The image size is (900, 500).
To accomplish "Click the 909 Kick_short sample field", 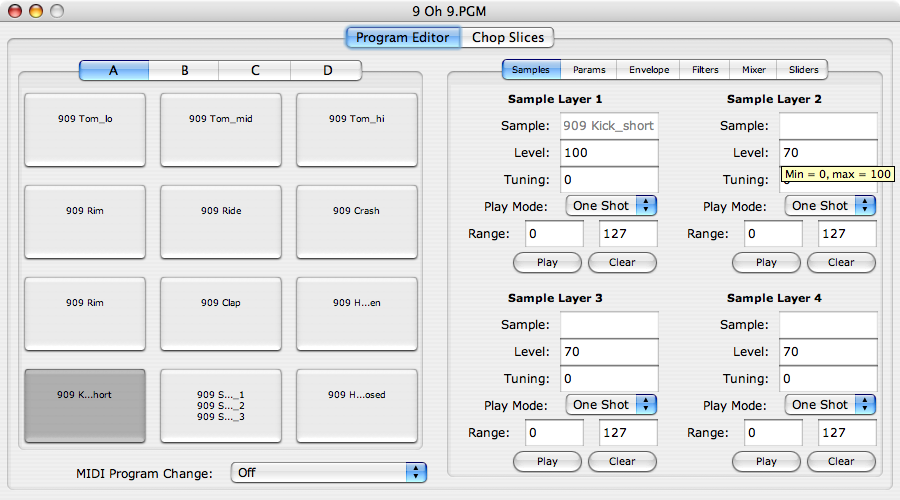I will (609, 126).
